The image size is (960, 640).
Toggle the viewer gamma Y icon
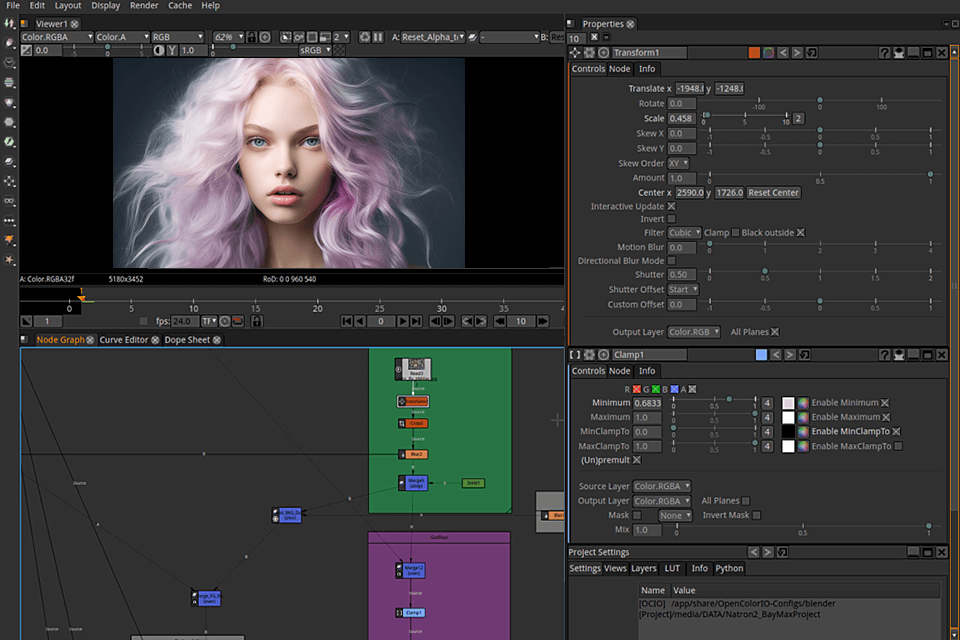[172, 50]
